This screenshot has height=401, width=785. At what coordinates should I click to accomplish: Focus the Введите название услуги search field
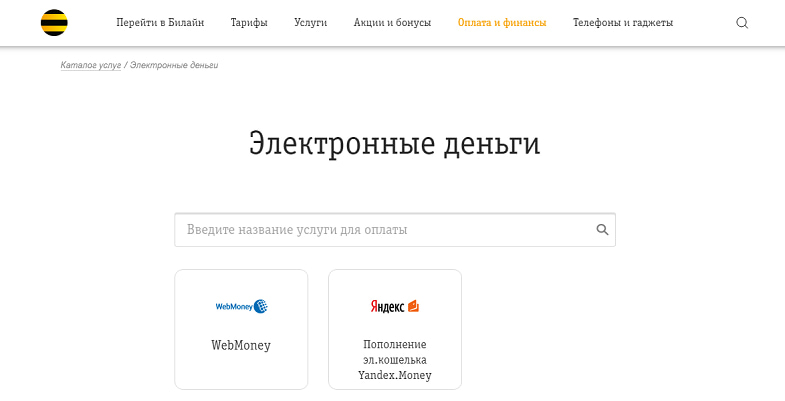point(395,230)
